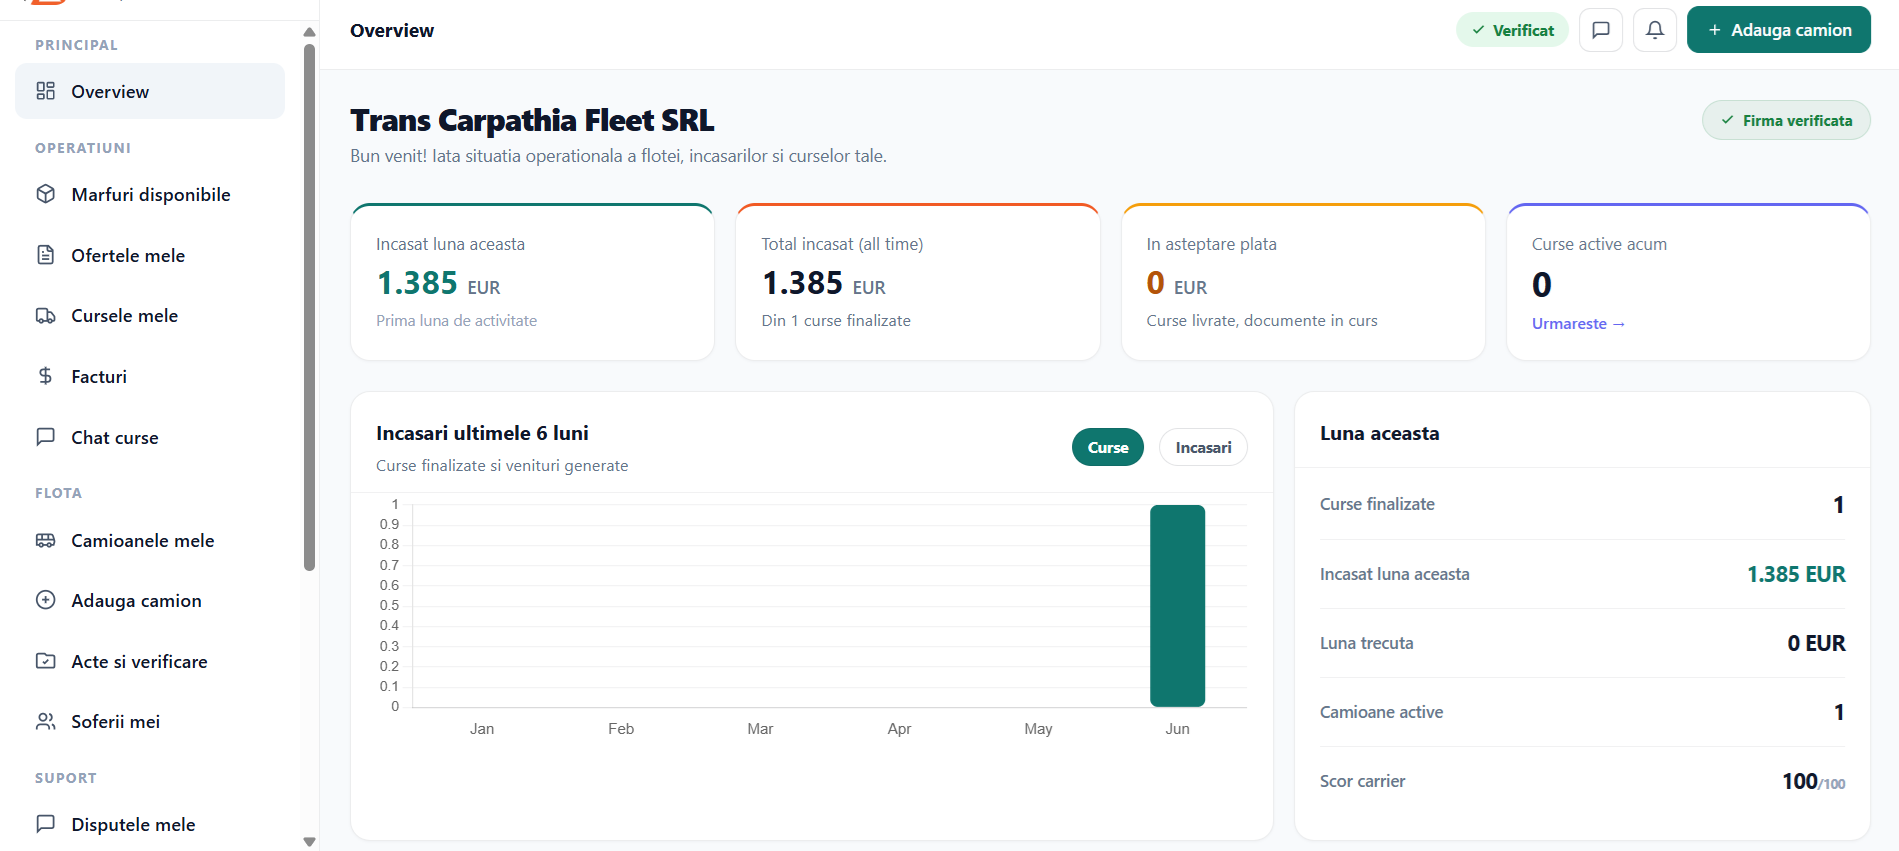The width and height of the screenshot is (1899, 851).
Task: Click the Scor carrier 100/100 value
Action: [x=1813, y=781]
